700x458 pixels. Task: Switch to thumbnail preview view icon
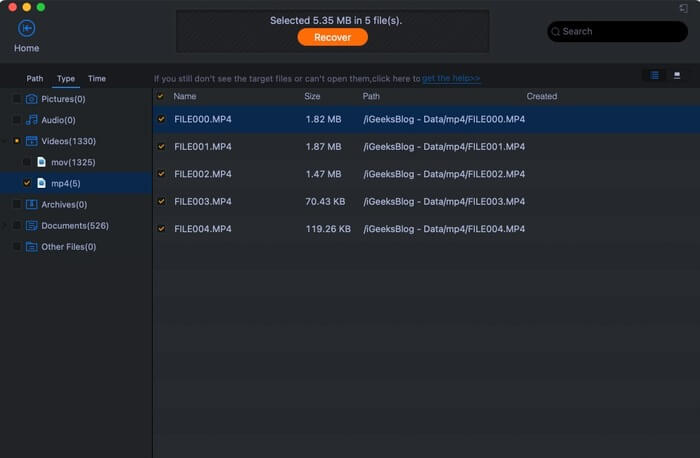[x=677, y=75]
